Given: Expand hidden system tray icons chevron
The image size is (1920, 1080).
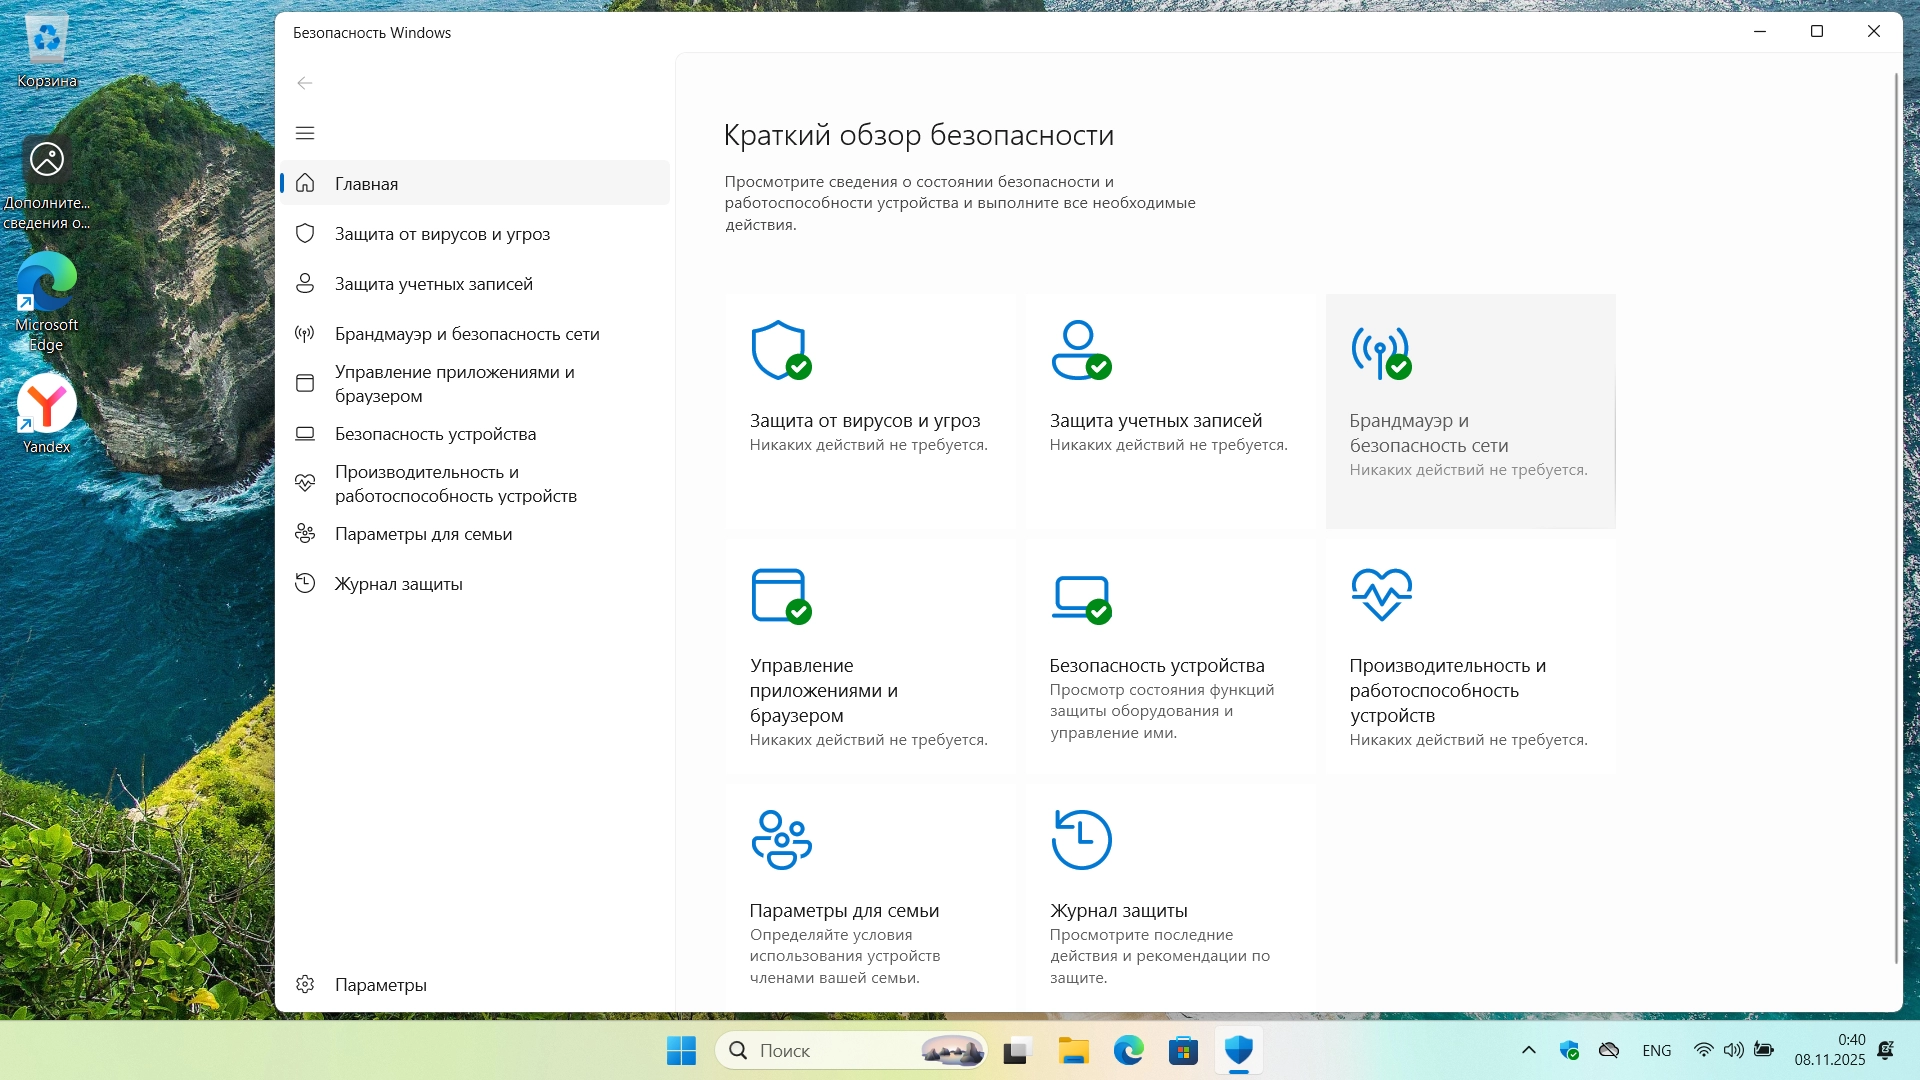Looking at the screenshot, I should click(1528, 1050).
